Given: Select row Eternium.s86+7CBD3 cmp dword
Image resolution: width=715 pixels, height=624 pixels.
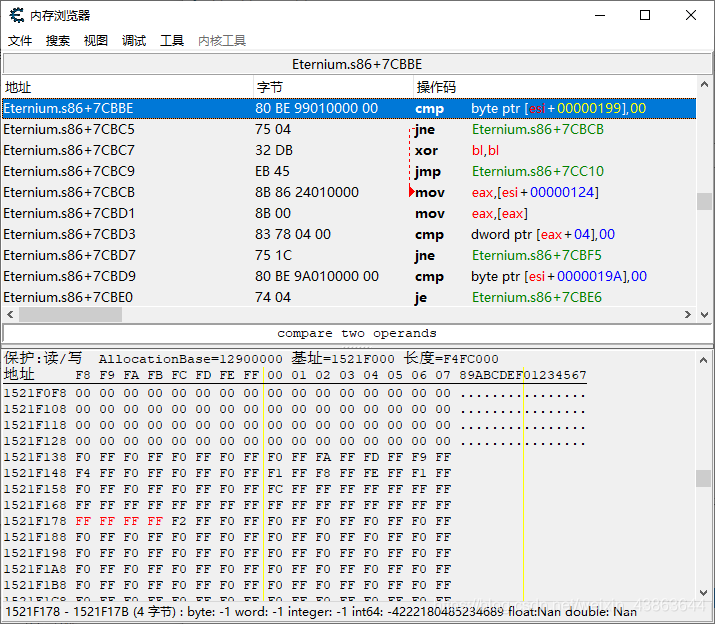Looking at the screenshot, I should tap(349, 234).
